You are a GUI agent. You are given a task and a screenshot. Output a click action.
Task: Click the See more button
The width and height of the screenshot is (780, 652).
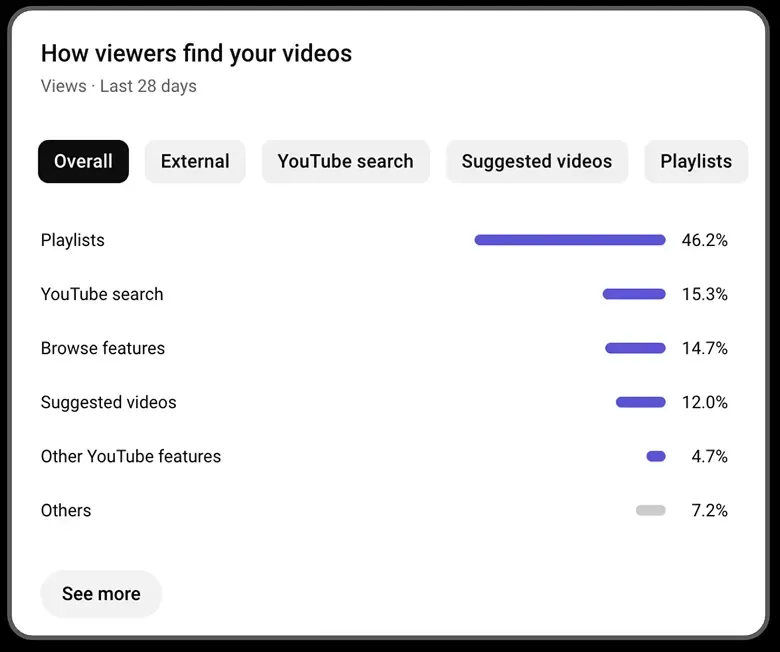[101, 594]
